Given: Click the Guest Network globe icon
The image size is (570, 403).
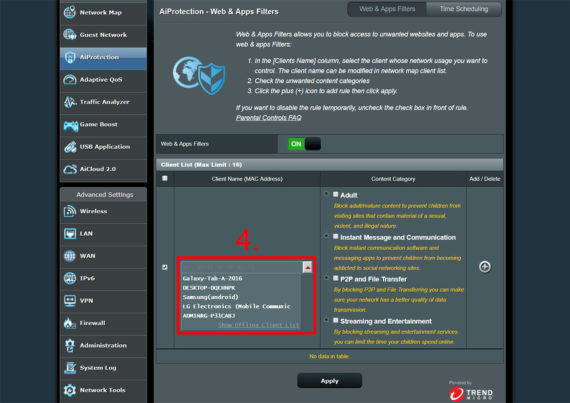Looking at the screenshot, I should pyautogui.click(x=70, y=35).
